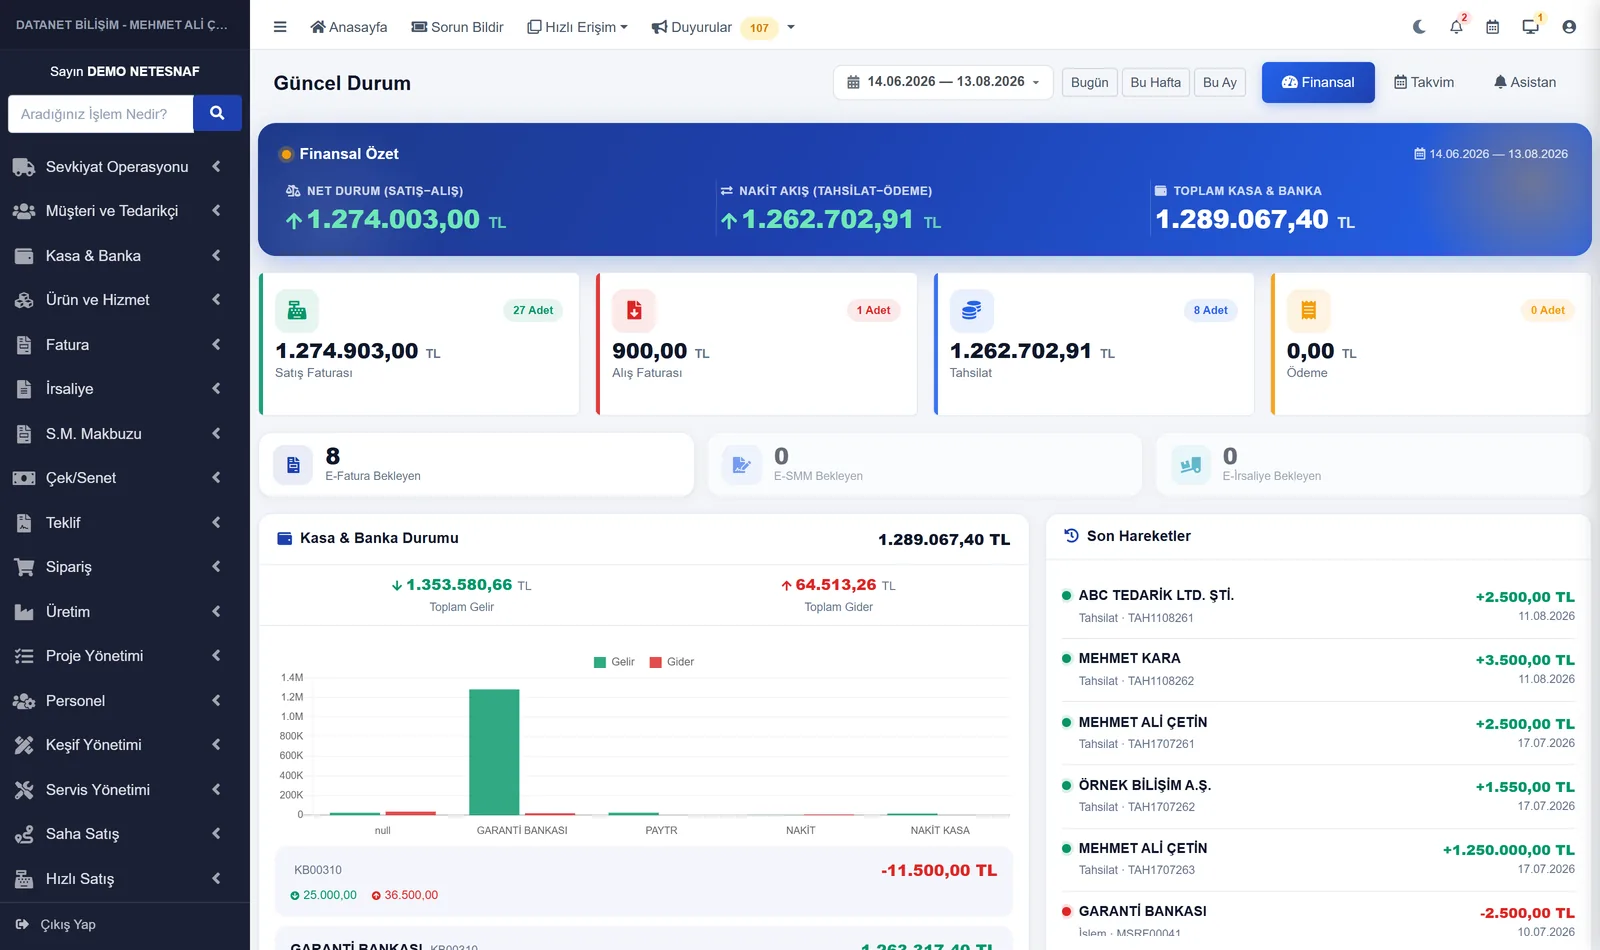This screenshot has height=950, width=1600.
Task: Click the Müşteri ve Tedarikçi people icon
Action: 24,211
